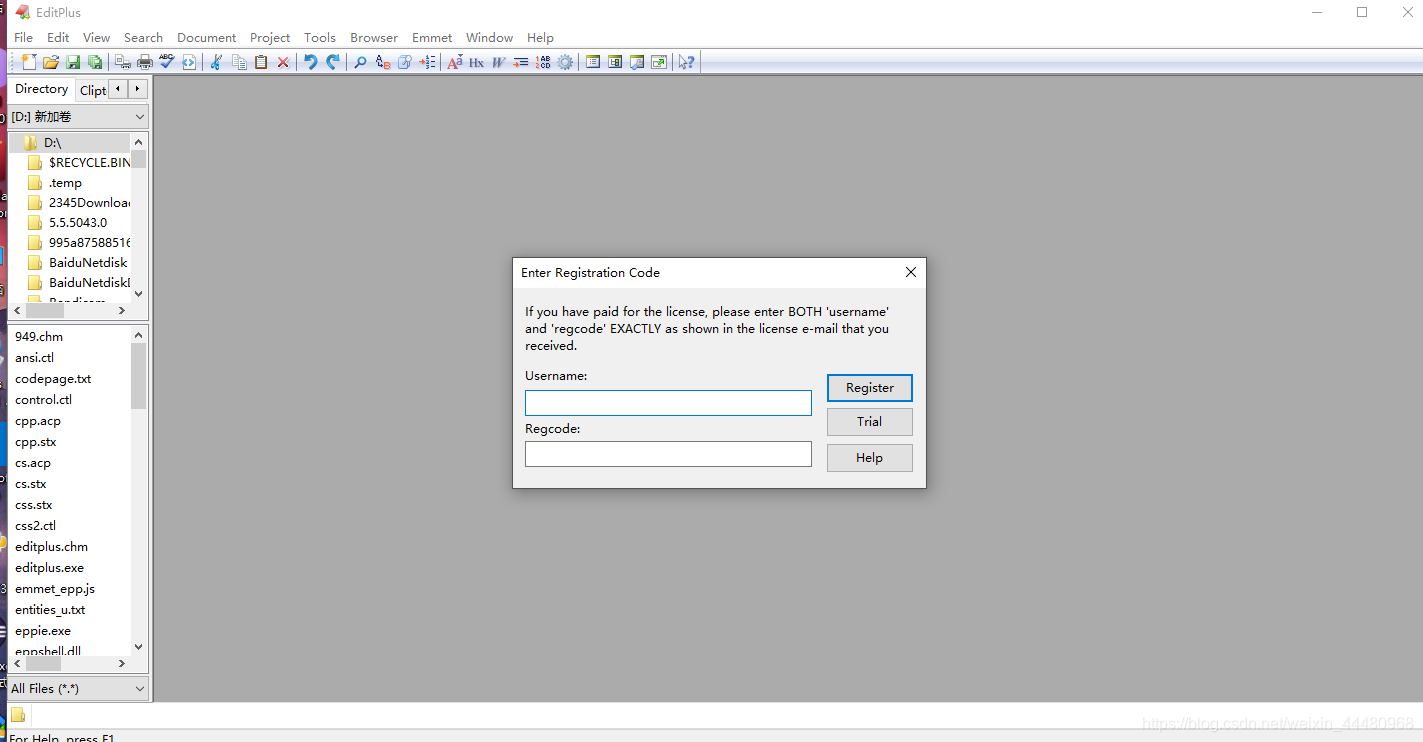1423x742 pixels.
Task: Open the [D:] drive selection dropdown
Action: coord(78,117)
